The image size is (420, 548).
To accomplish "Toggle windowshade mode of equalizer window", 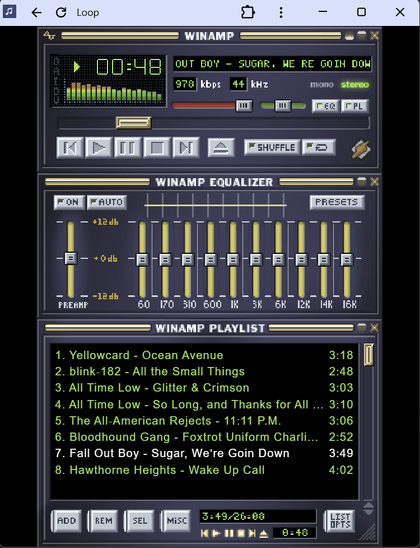I will pyautogui.click(x=362, y=181).
